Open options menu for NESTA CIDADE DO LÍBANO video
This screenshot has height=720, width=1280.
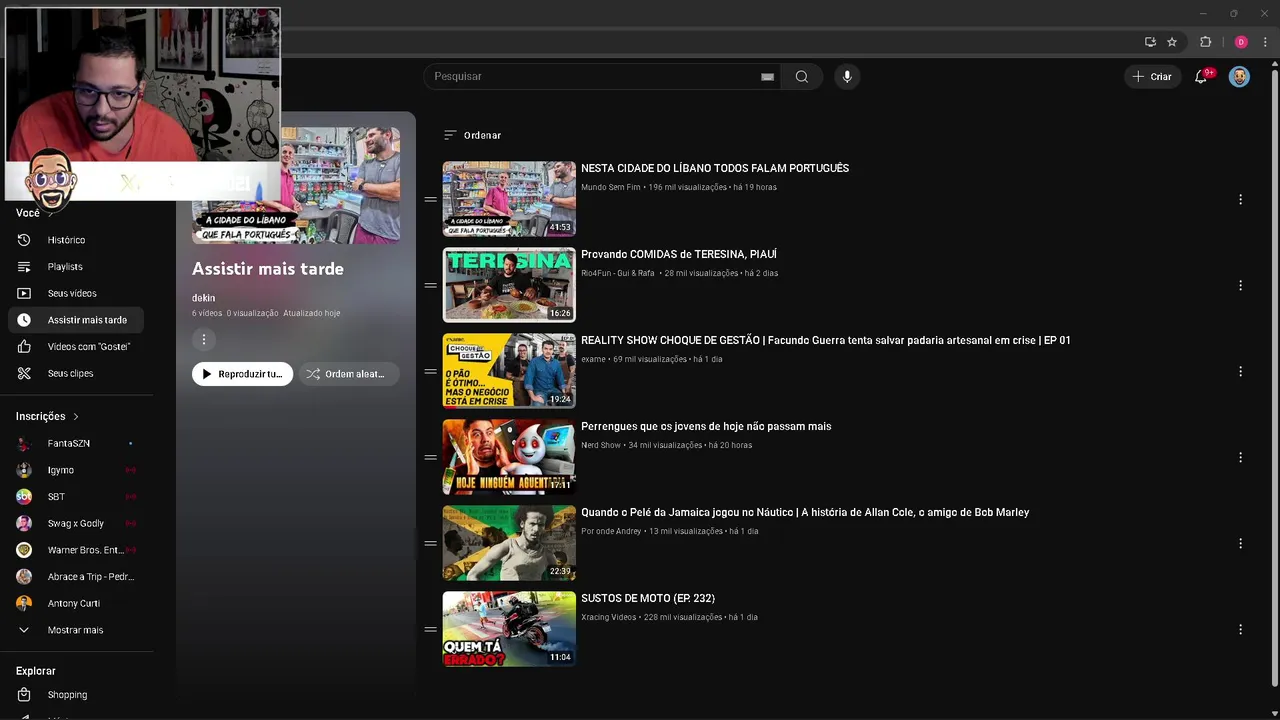1240,199
